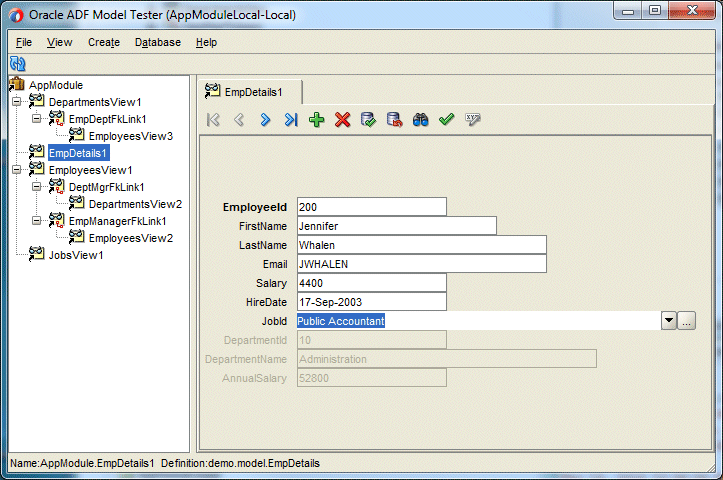Viewport: 723px width, 480px height.
Task: Open the JobId dropdown arrow
Action: [x=669, y=321]
